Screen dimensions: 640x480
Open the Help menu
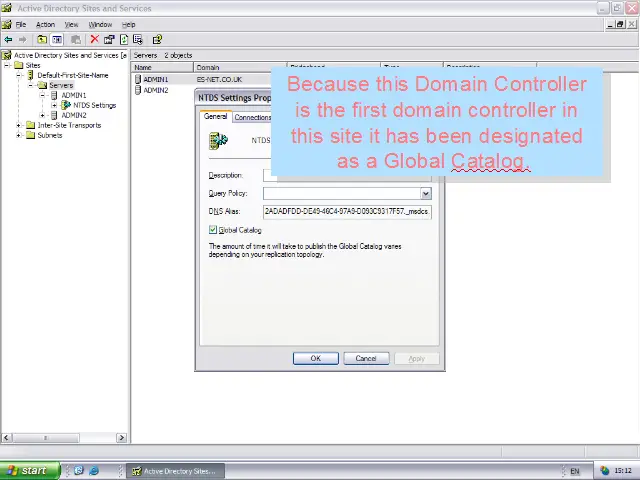coord(129,24)
